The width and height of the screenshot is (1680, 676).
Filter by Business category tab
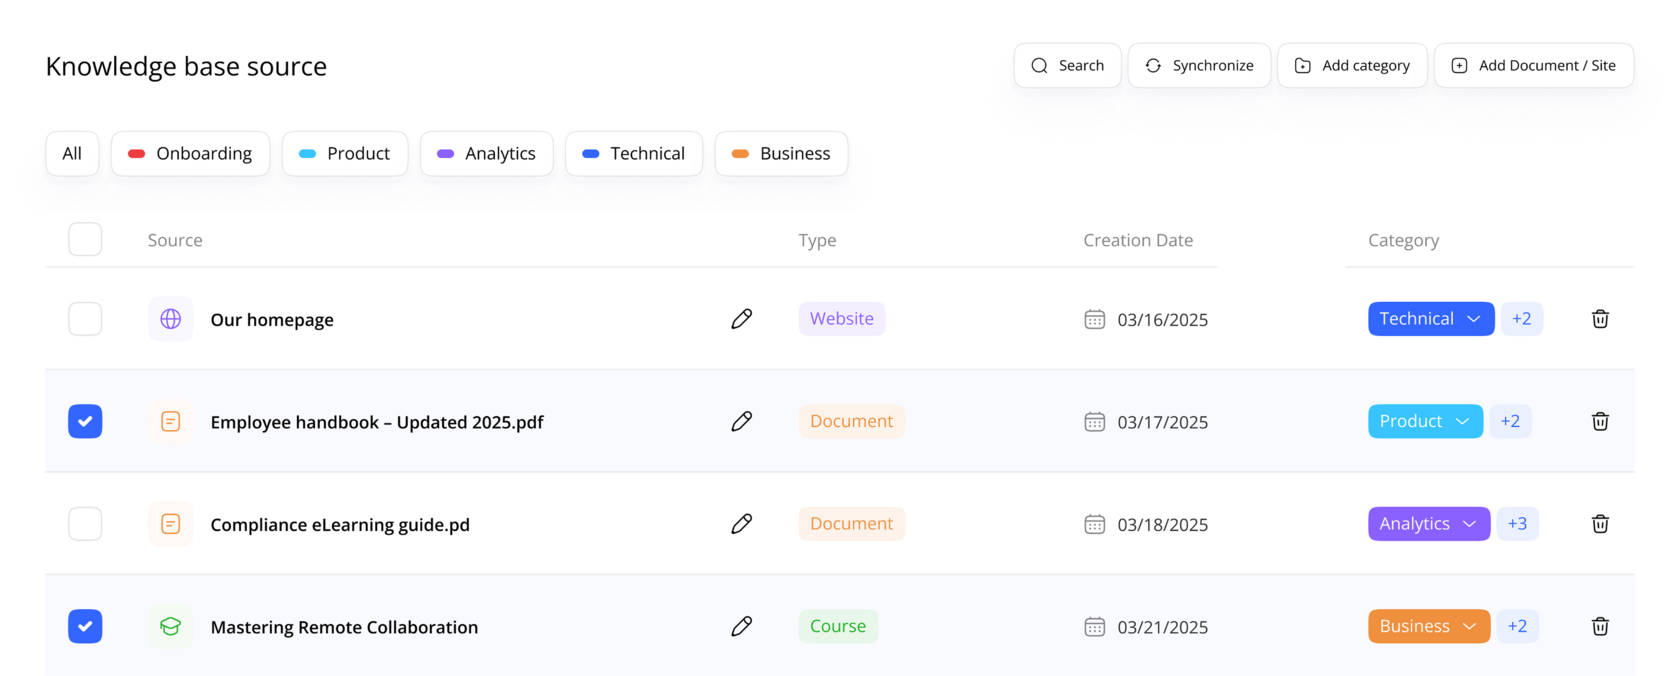click(781, 153)
